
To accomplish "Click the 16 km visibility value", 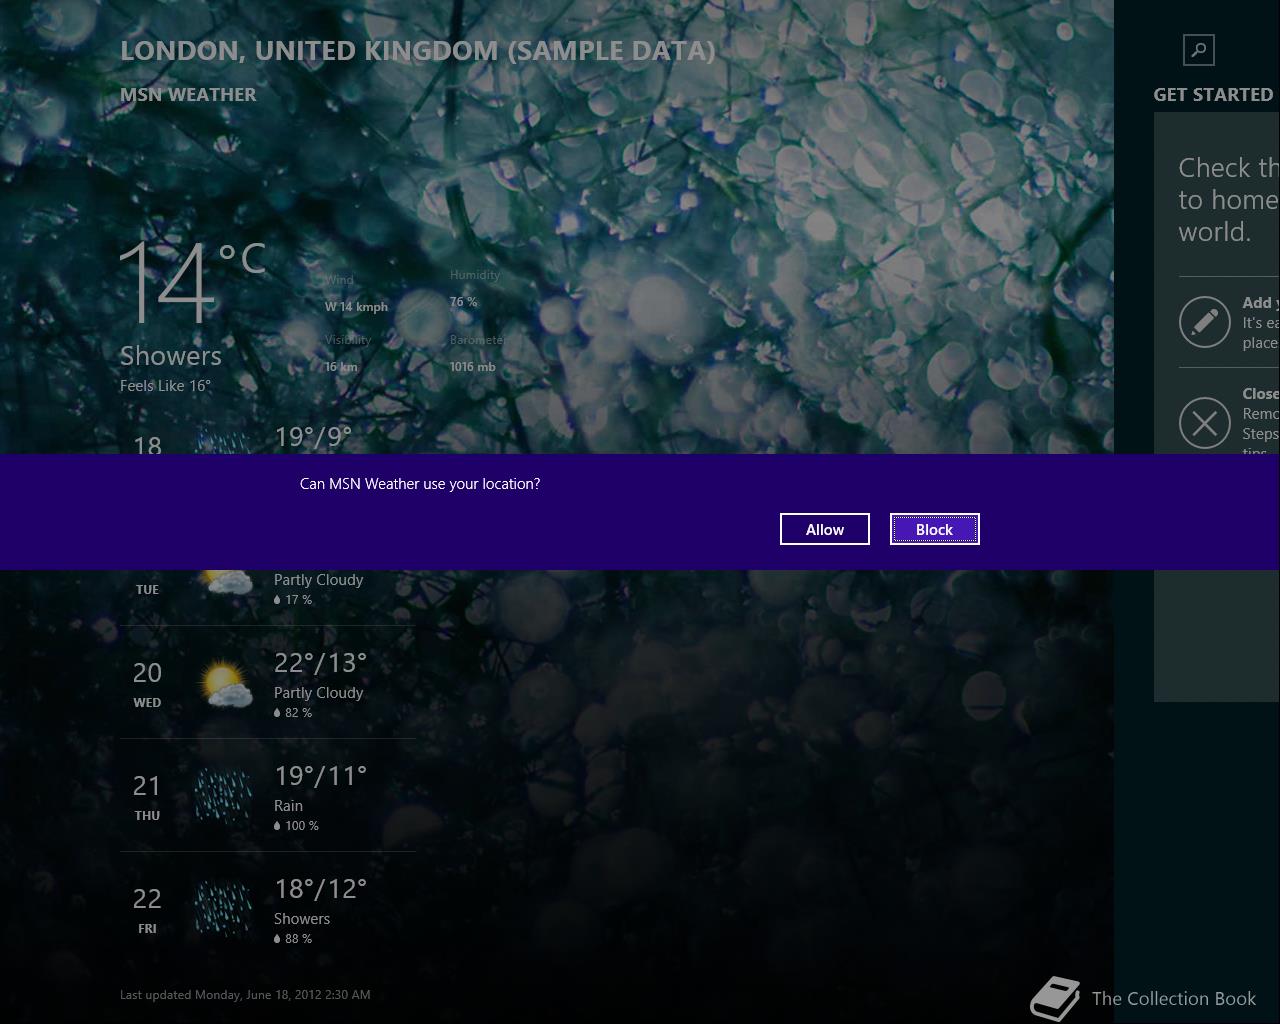I will coord(341,367).
